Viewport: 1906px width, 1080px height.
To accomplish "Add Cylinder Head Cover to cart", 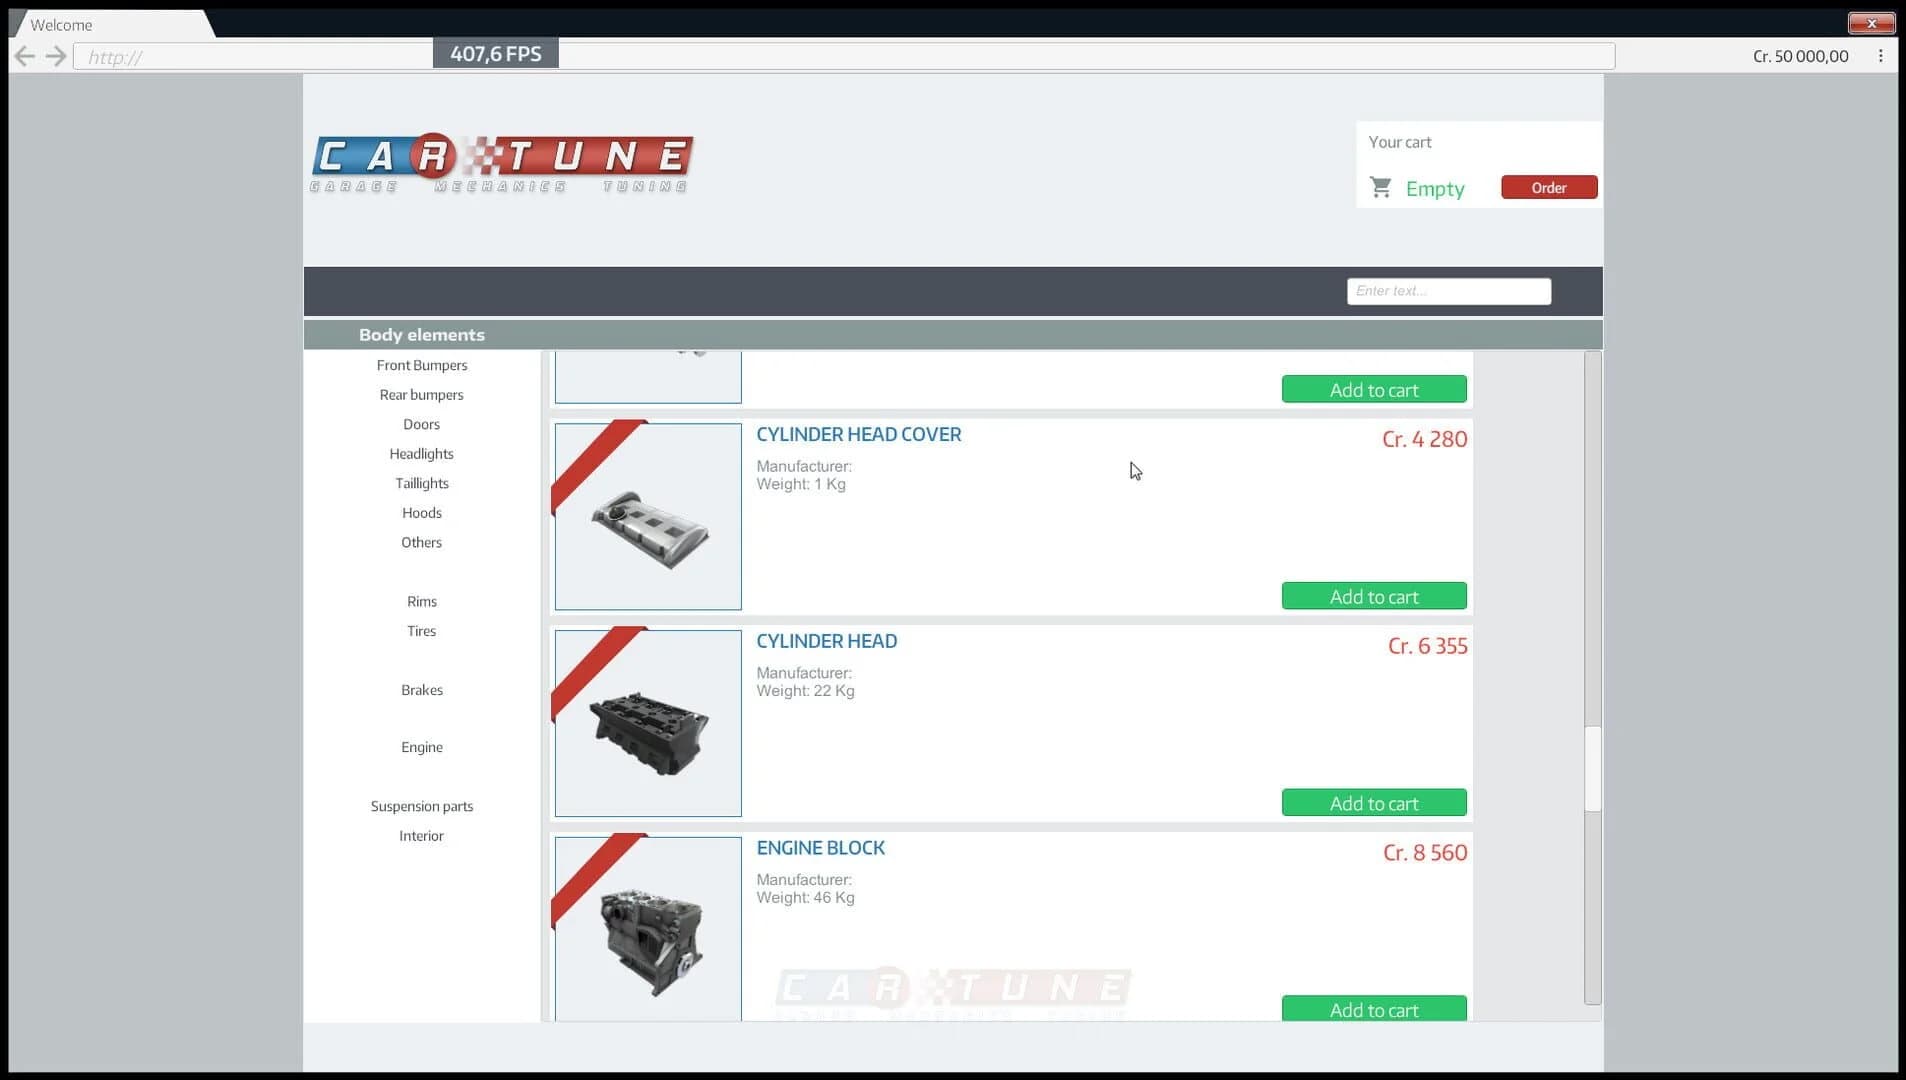I will 1373,596.
